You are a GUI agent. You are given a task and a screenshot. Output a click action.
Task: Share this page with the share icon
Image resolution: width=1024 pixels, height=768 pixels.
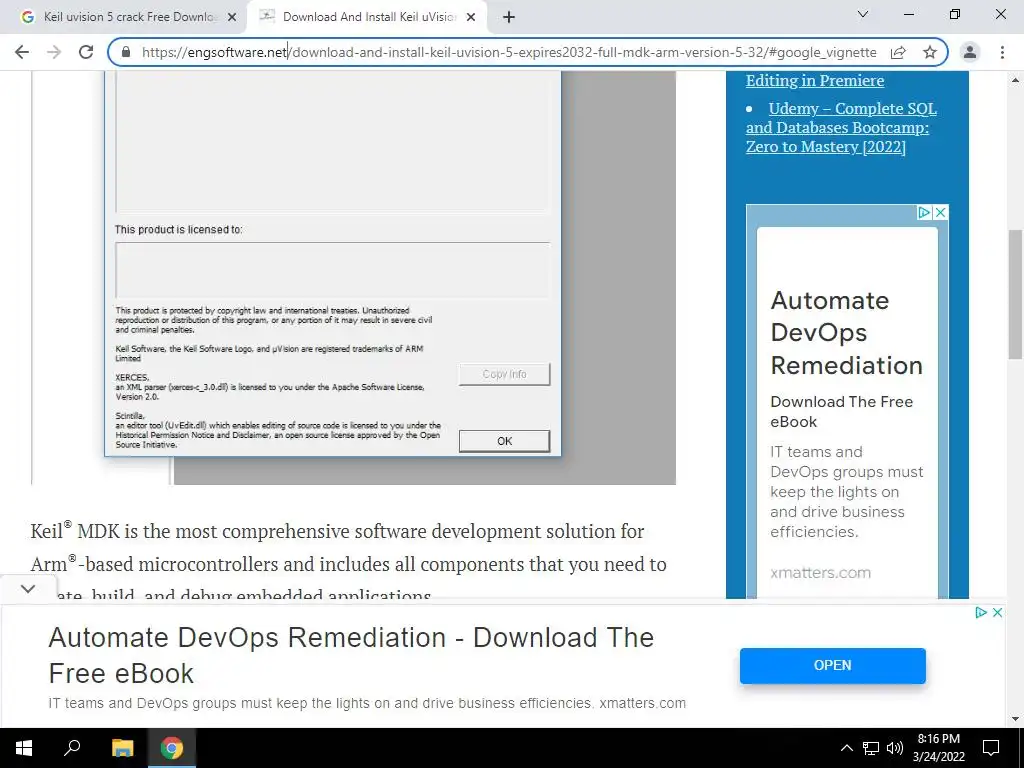tap(898, 52)
